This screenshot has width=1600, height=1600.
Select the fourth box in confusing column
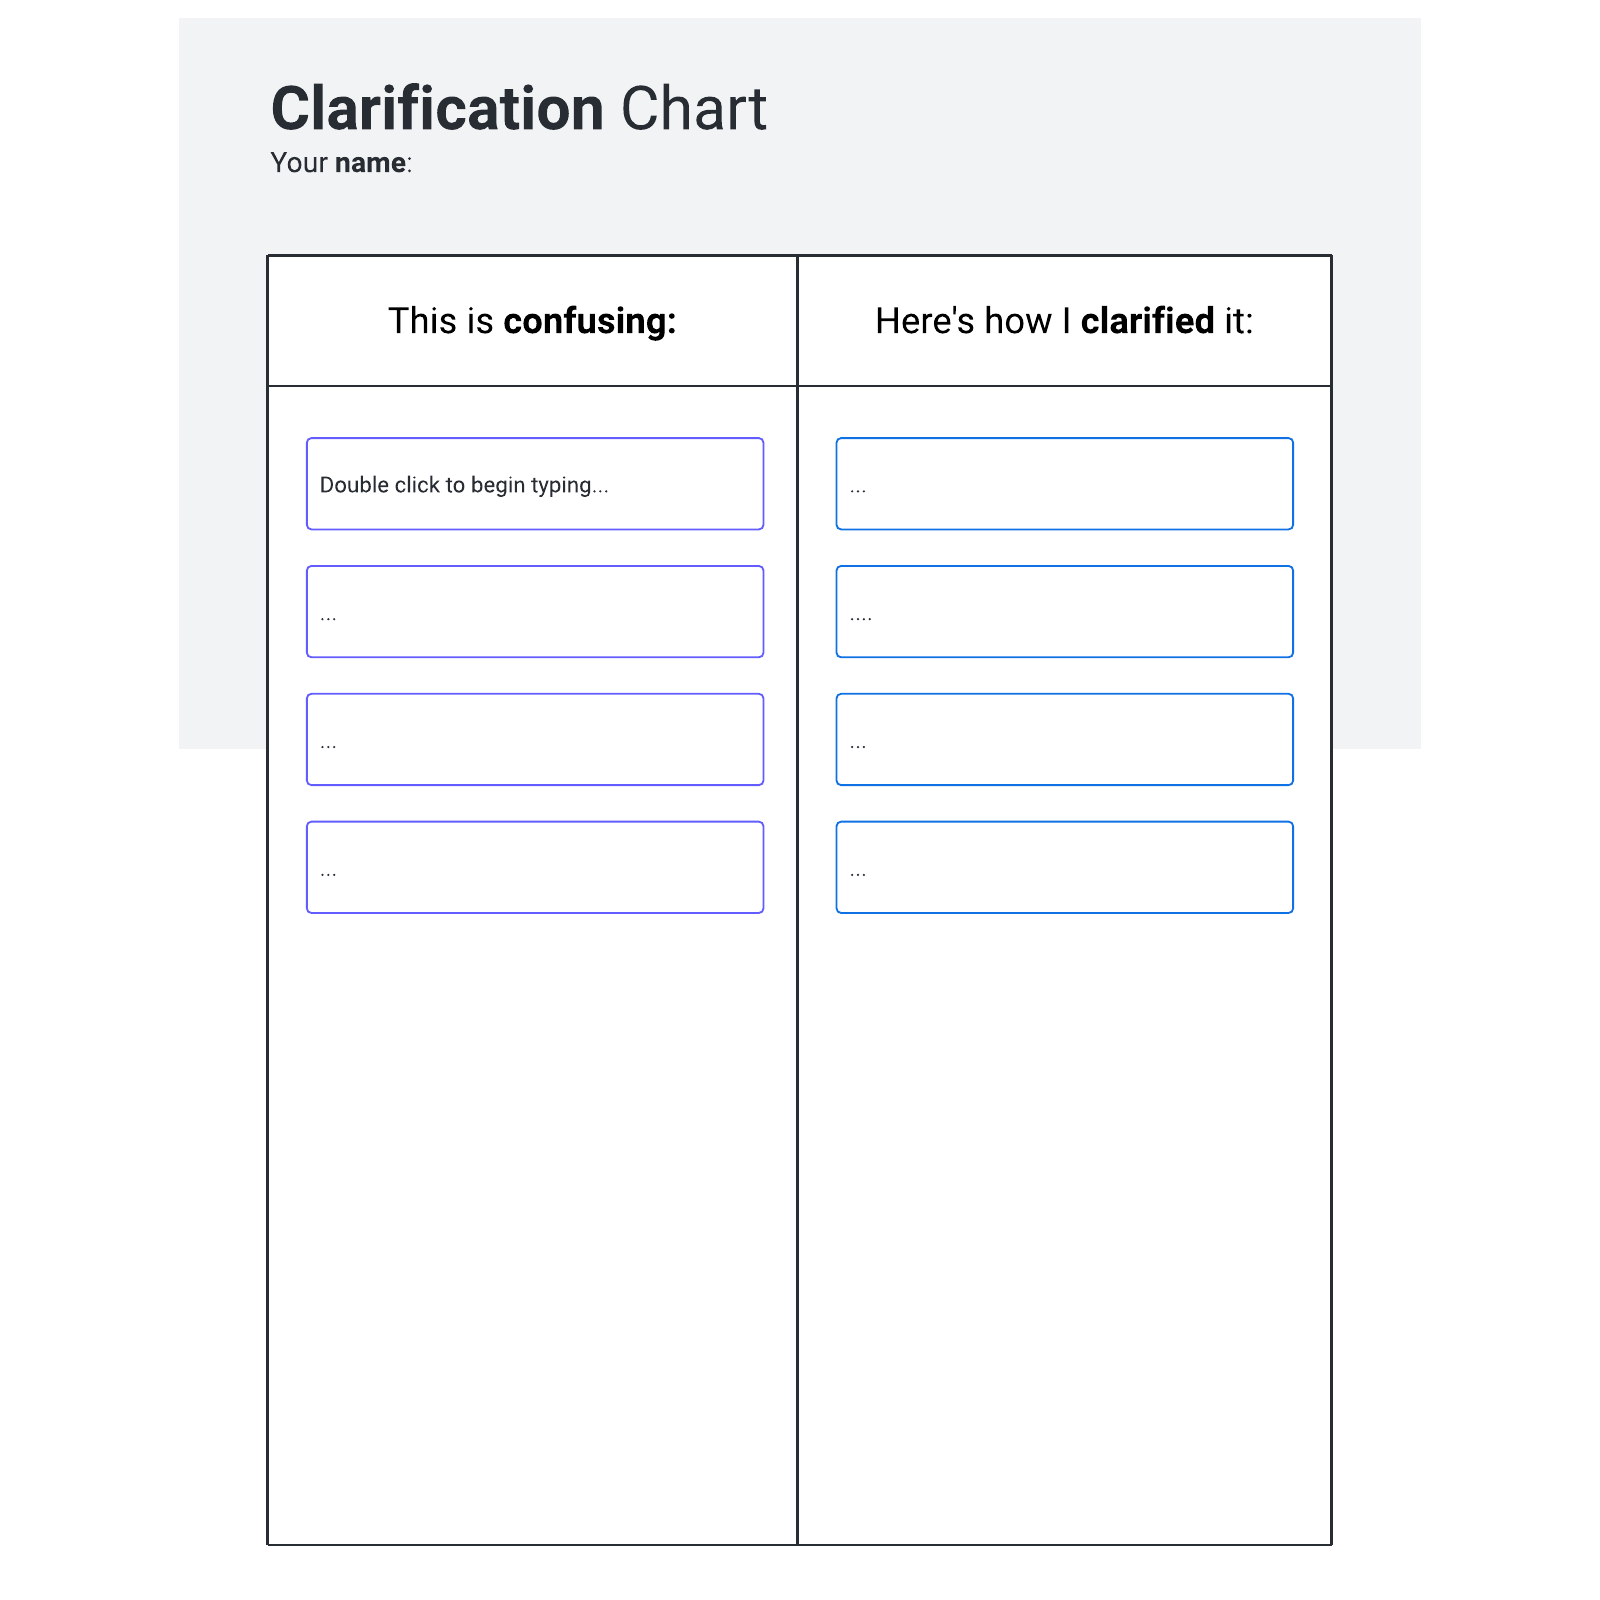tap(535, 868)
